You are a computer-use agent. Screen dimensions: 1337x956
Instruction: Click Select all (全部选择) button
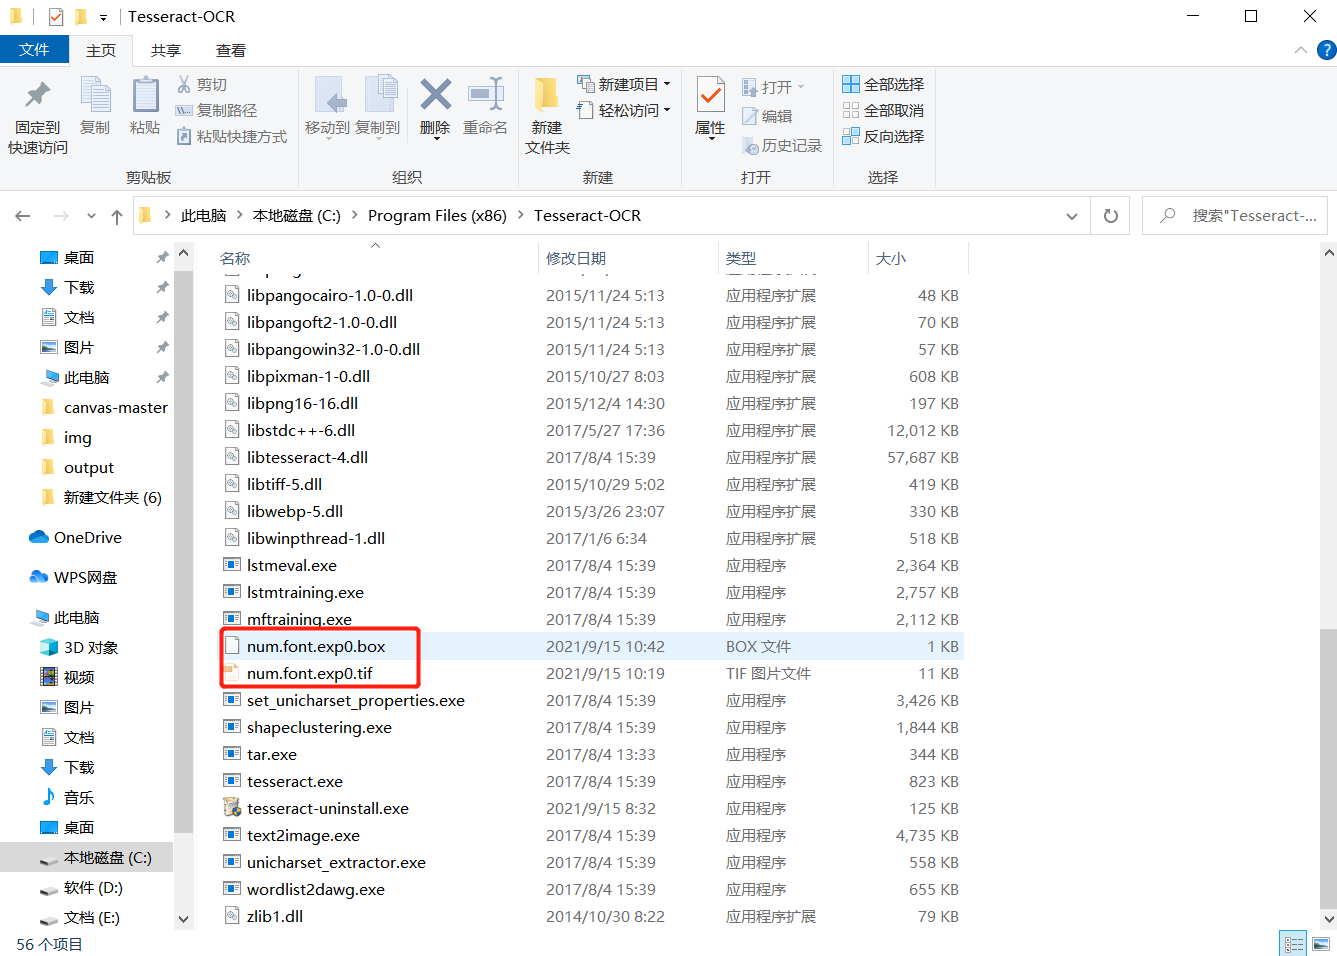[883, 84]
